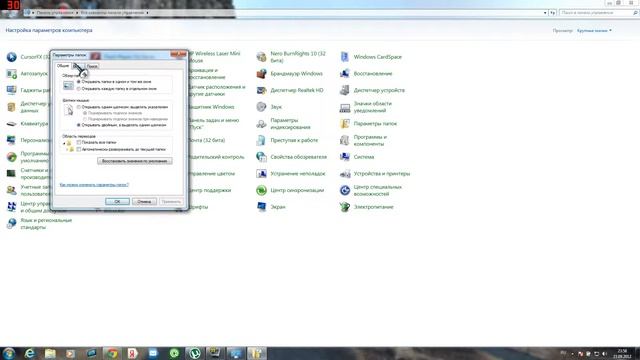Open Windows Media Player from taskbar
640x360 pixels.
click(x=71, y=353)
